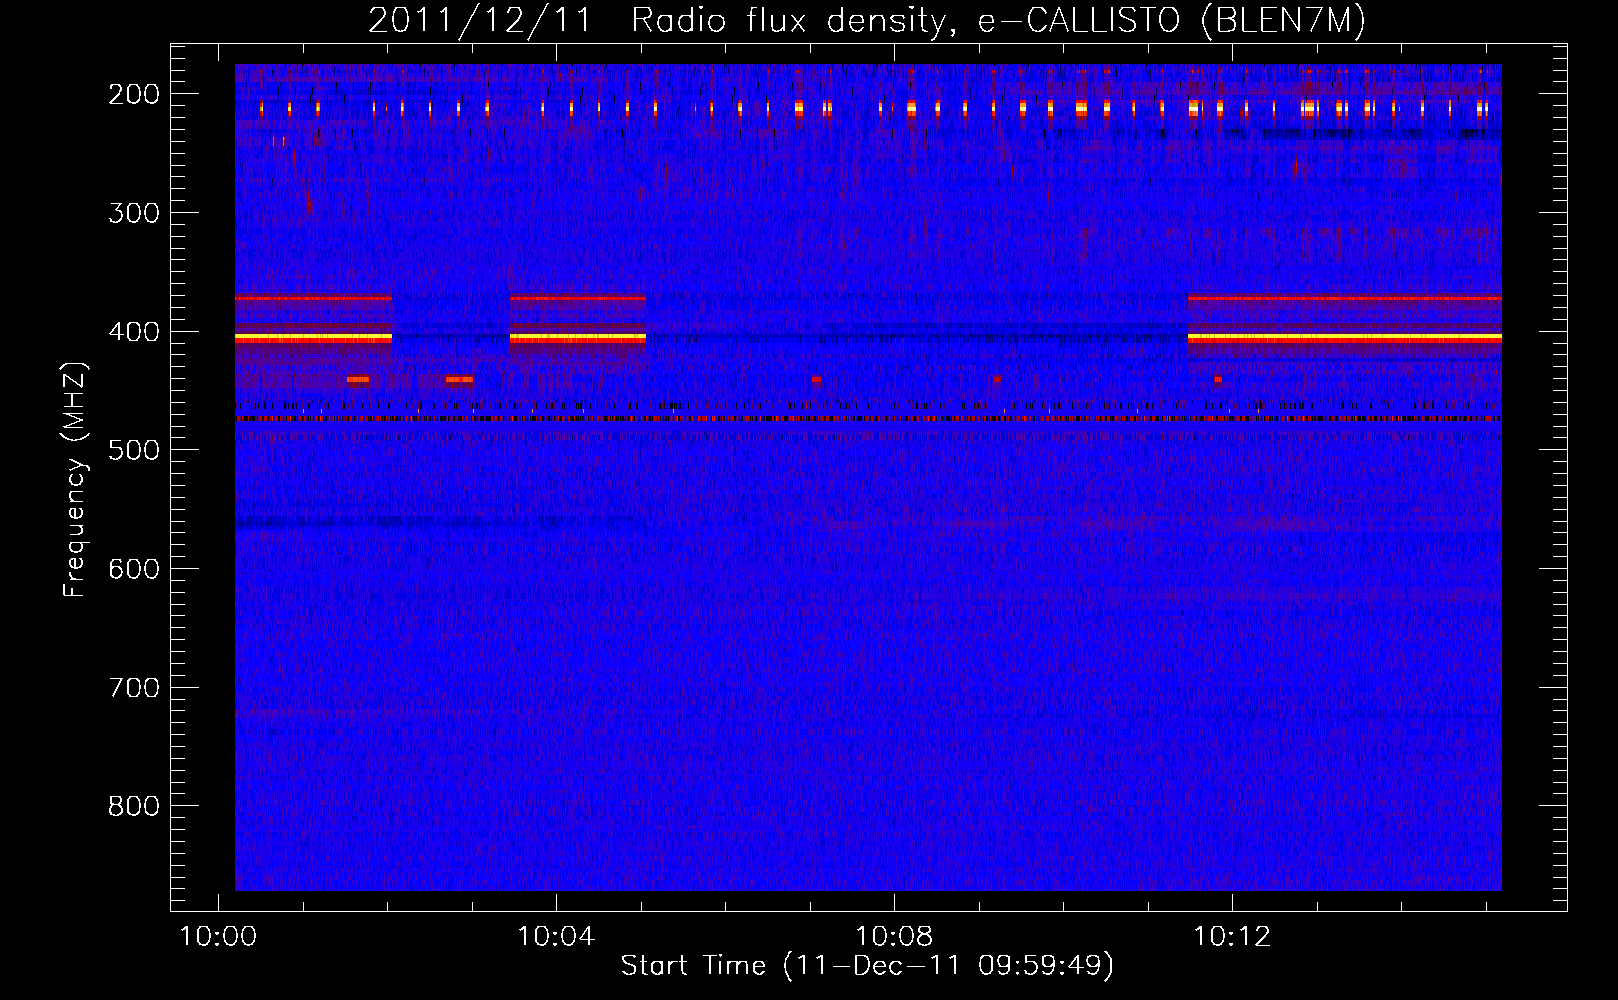The image size is (1618, 1000).
Task: Click the 10:12 time tick label
Action: tap(1232, 937)
